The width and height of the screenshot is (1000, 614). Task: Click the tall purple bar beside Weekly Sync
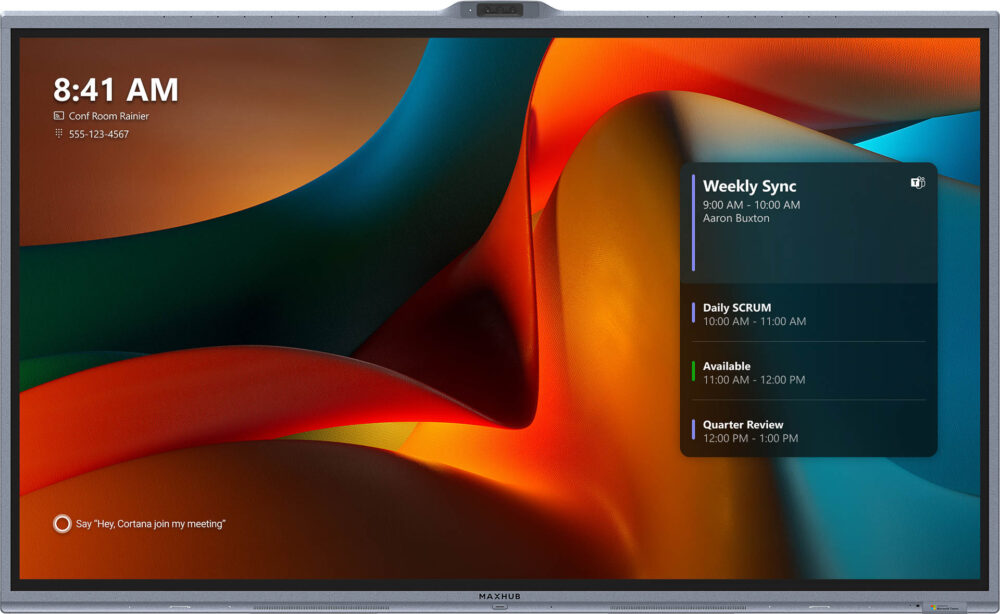click(693, 222)
